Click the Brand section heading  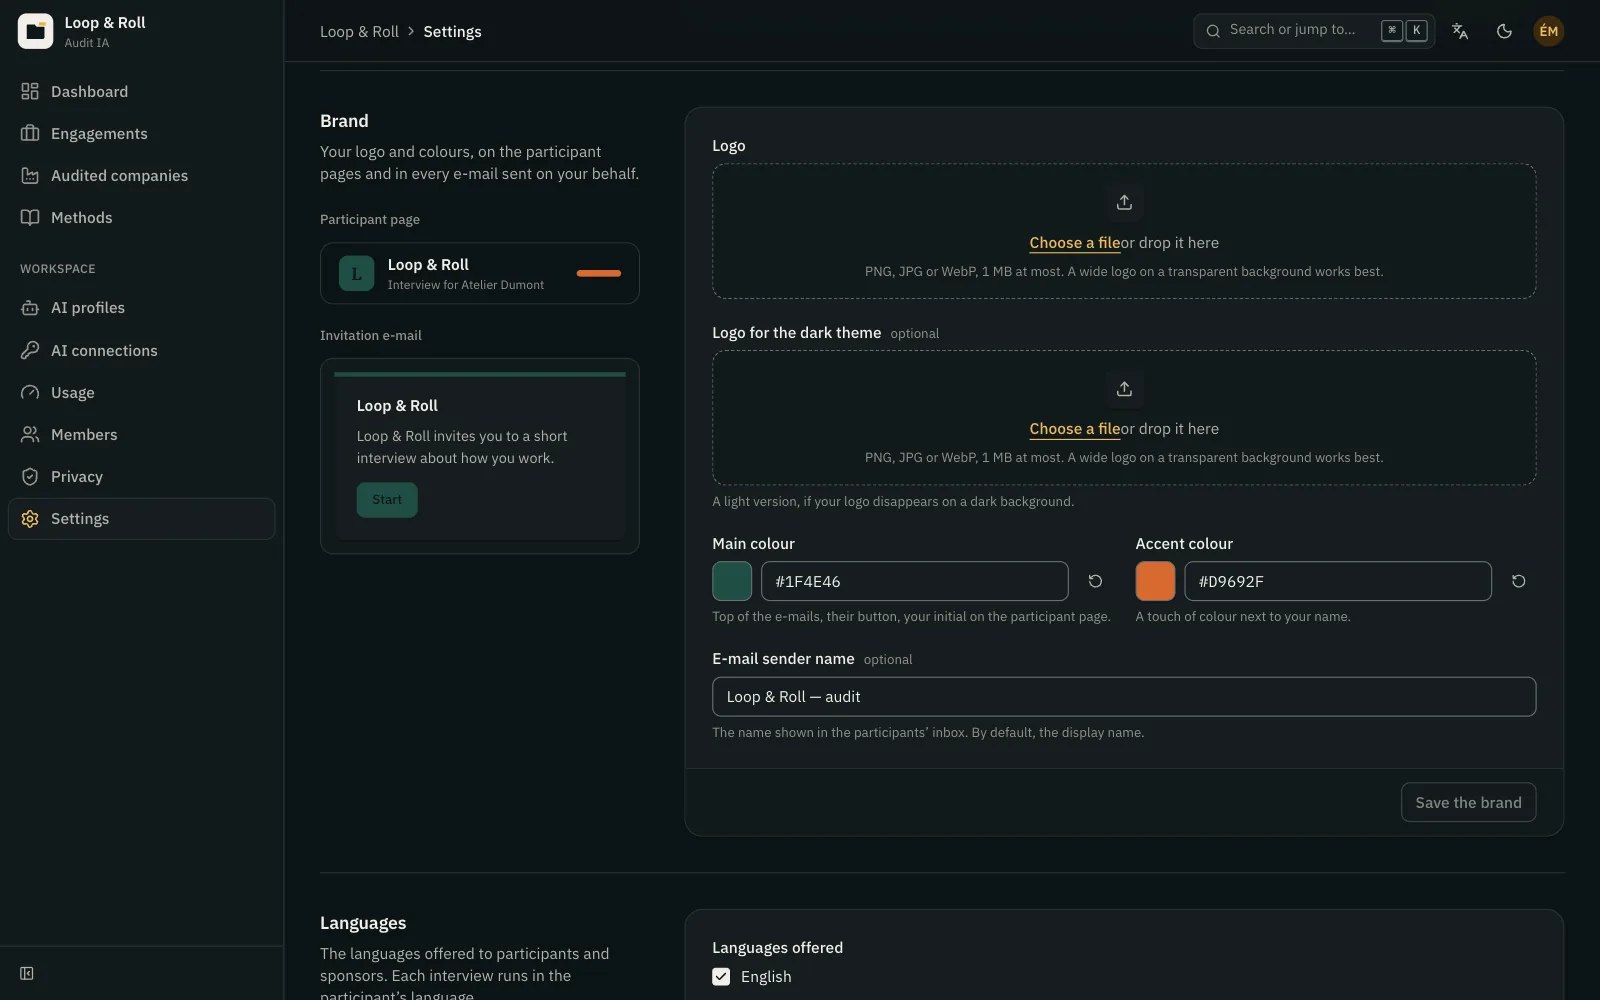coord(344,121)
